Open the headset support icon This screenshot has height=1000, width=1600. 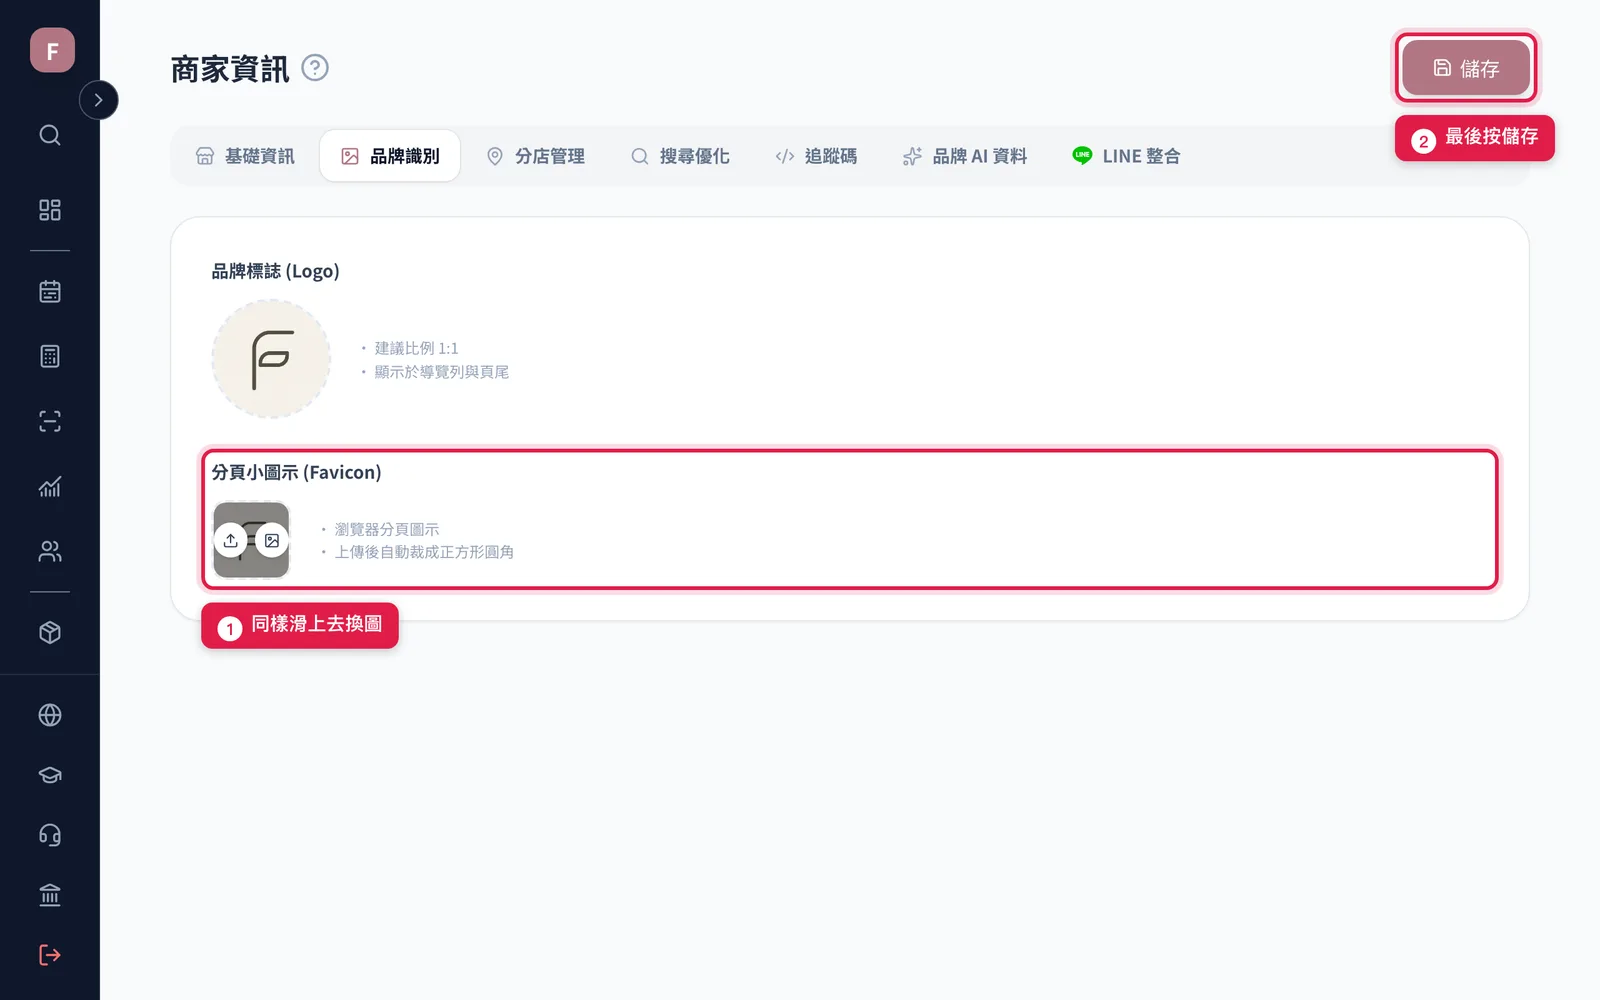click(x=50, y=835)
